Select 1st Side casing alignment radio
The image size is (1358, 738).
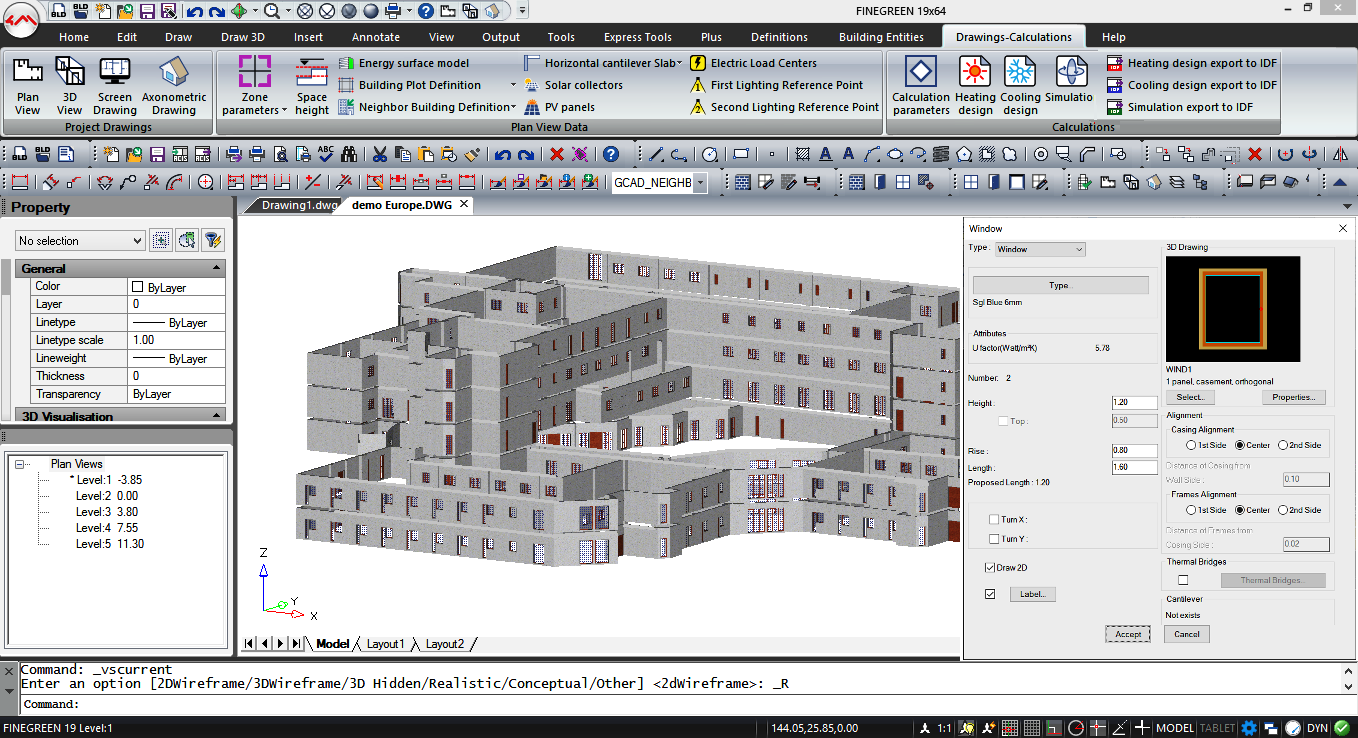pyautogui.click(x=1191, y=445)
